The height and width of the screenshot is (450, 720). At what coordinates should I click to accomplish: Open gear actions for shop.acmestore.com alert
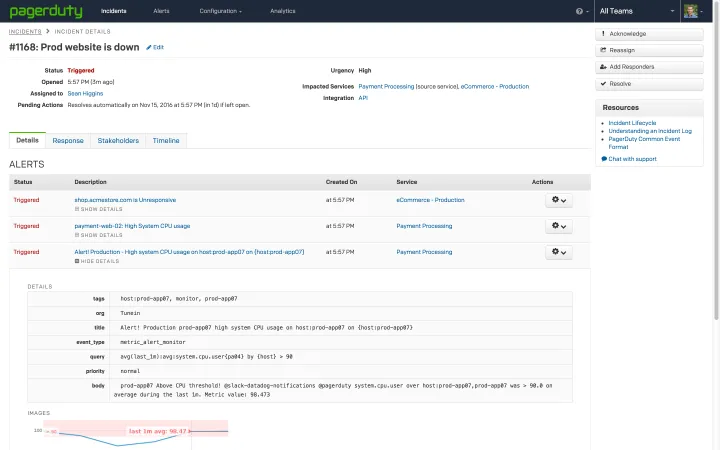pyautogui.click(x=560, y=200)
